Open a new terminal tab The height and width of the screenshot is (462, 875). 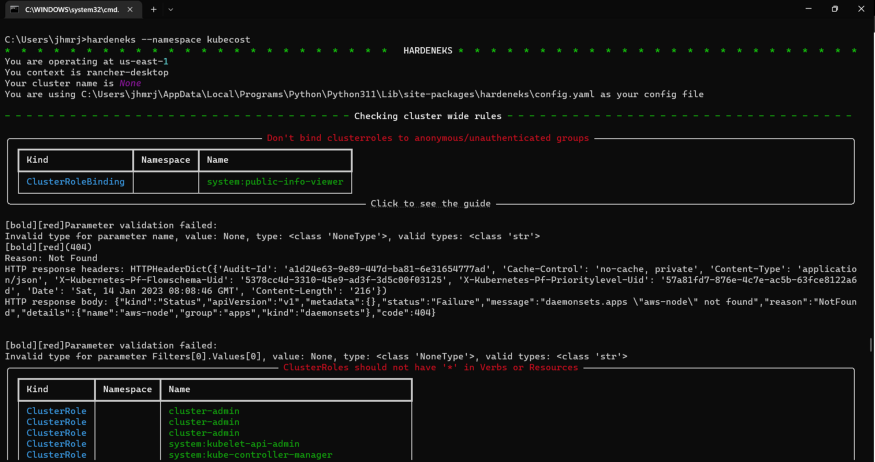[x=154, y=9]
